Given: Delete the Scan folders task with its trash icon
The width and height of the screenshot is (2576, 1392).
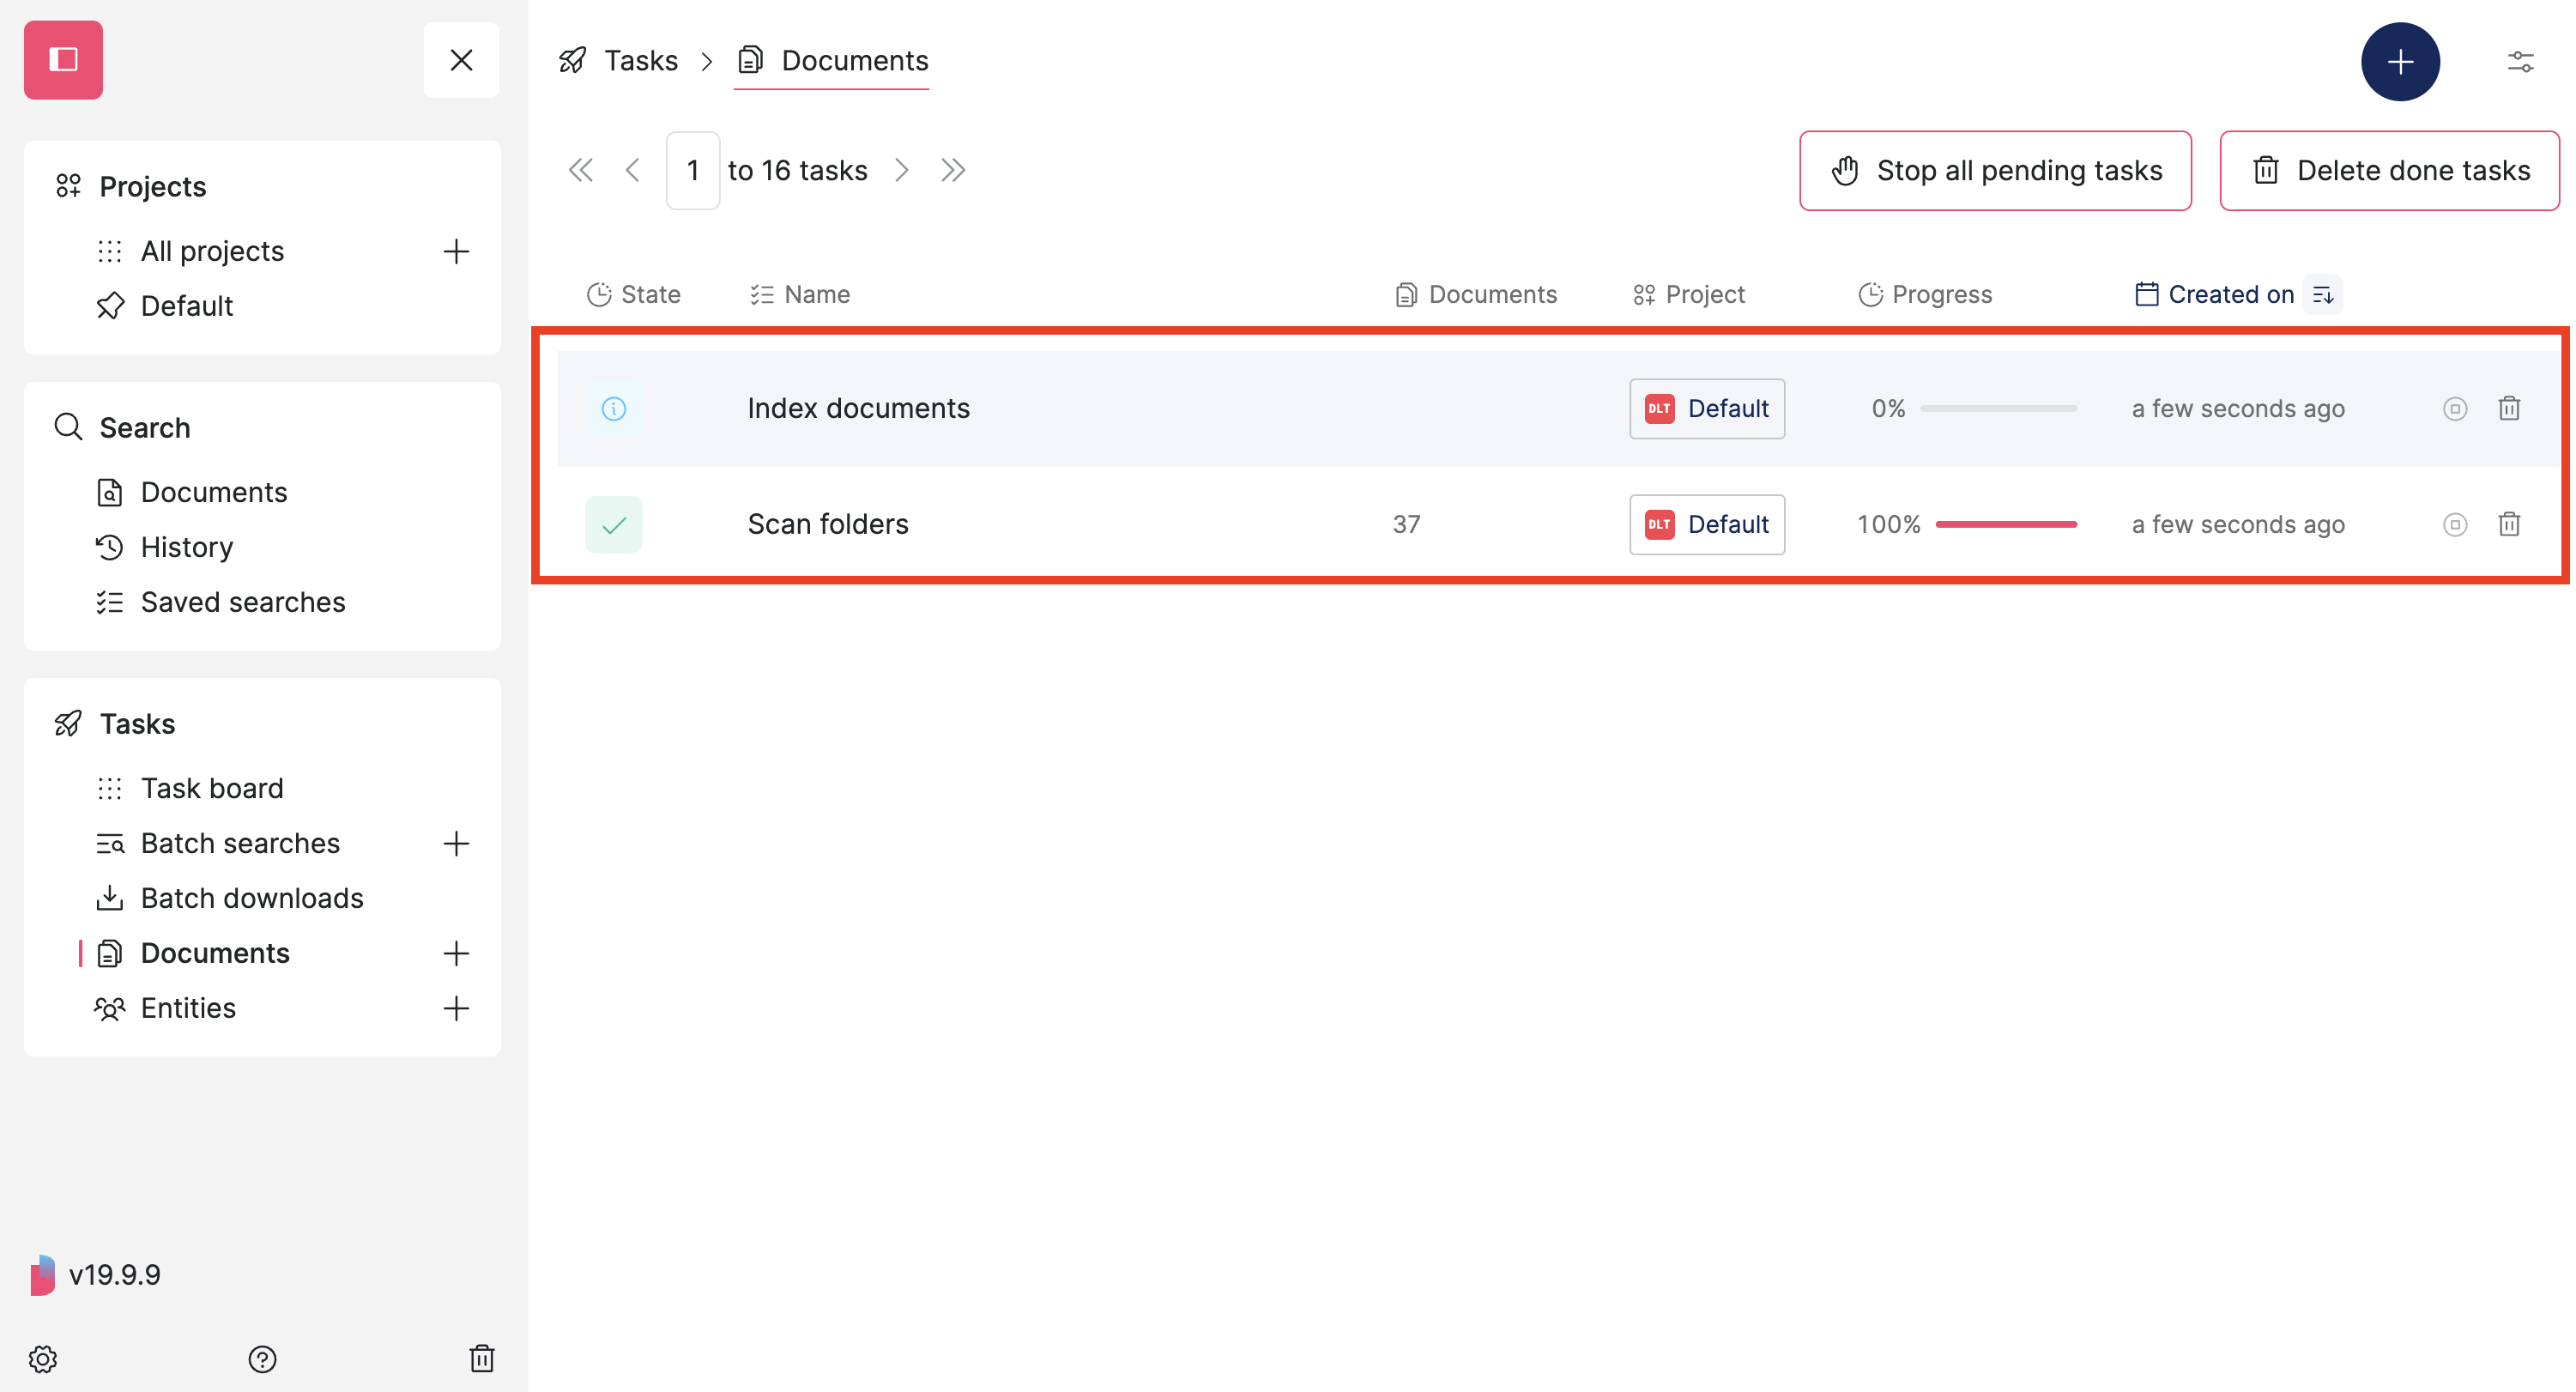Looking at the screenshot, I should [2510, 524].
